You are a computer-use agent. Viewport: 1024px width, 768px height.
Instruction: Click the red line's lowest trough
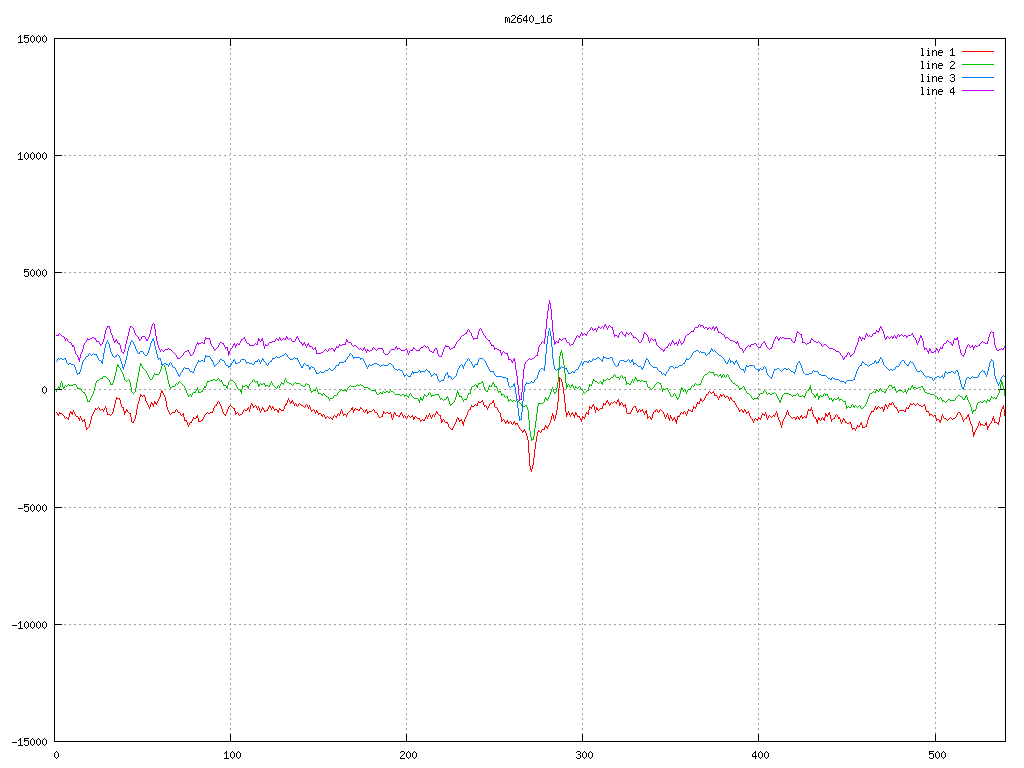click(x=531, y=470)
